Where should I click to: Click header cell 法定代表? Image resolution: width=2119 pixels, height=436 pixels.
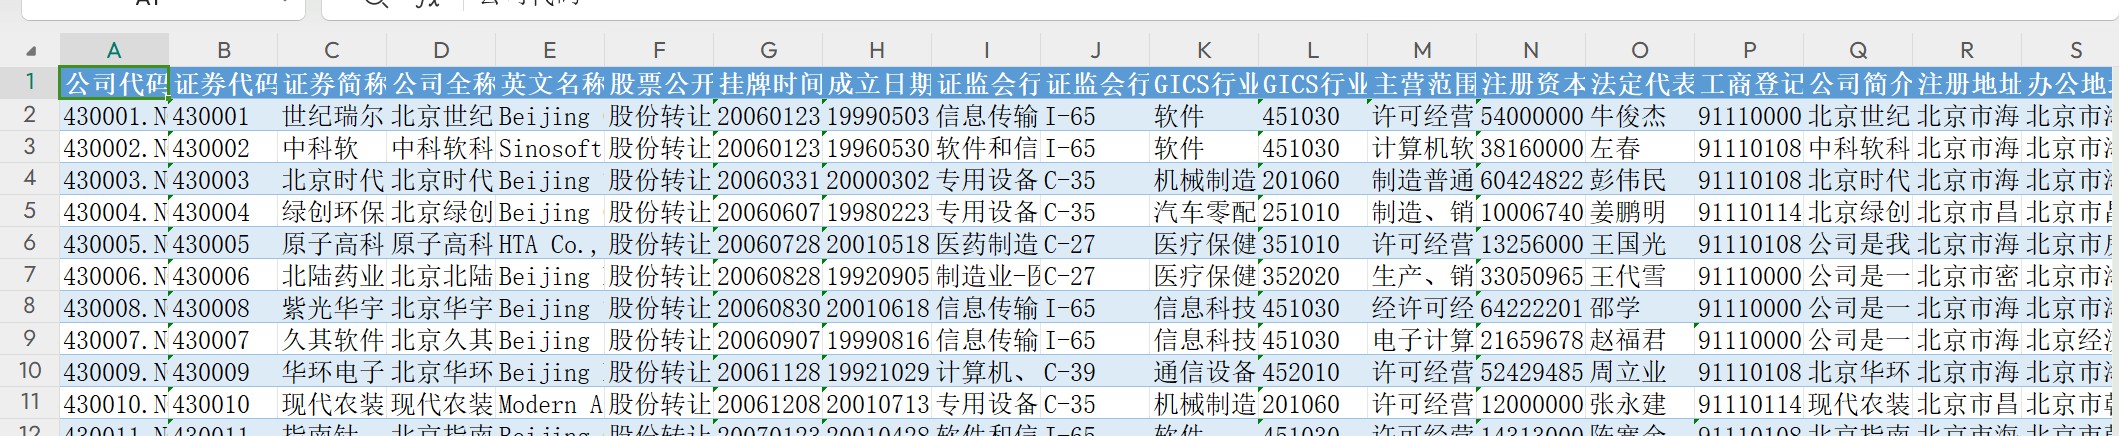pos(1640,83)
